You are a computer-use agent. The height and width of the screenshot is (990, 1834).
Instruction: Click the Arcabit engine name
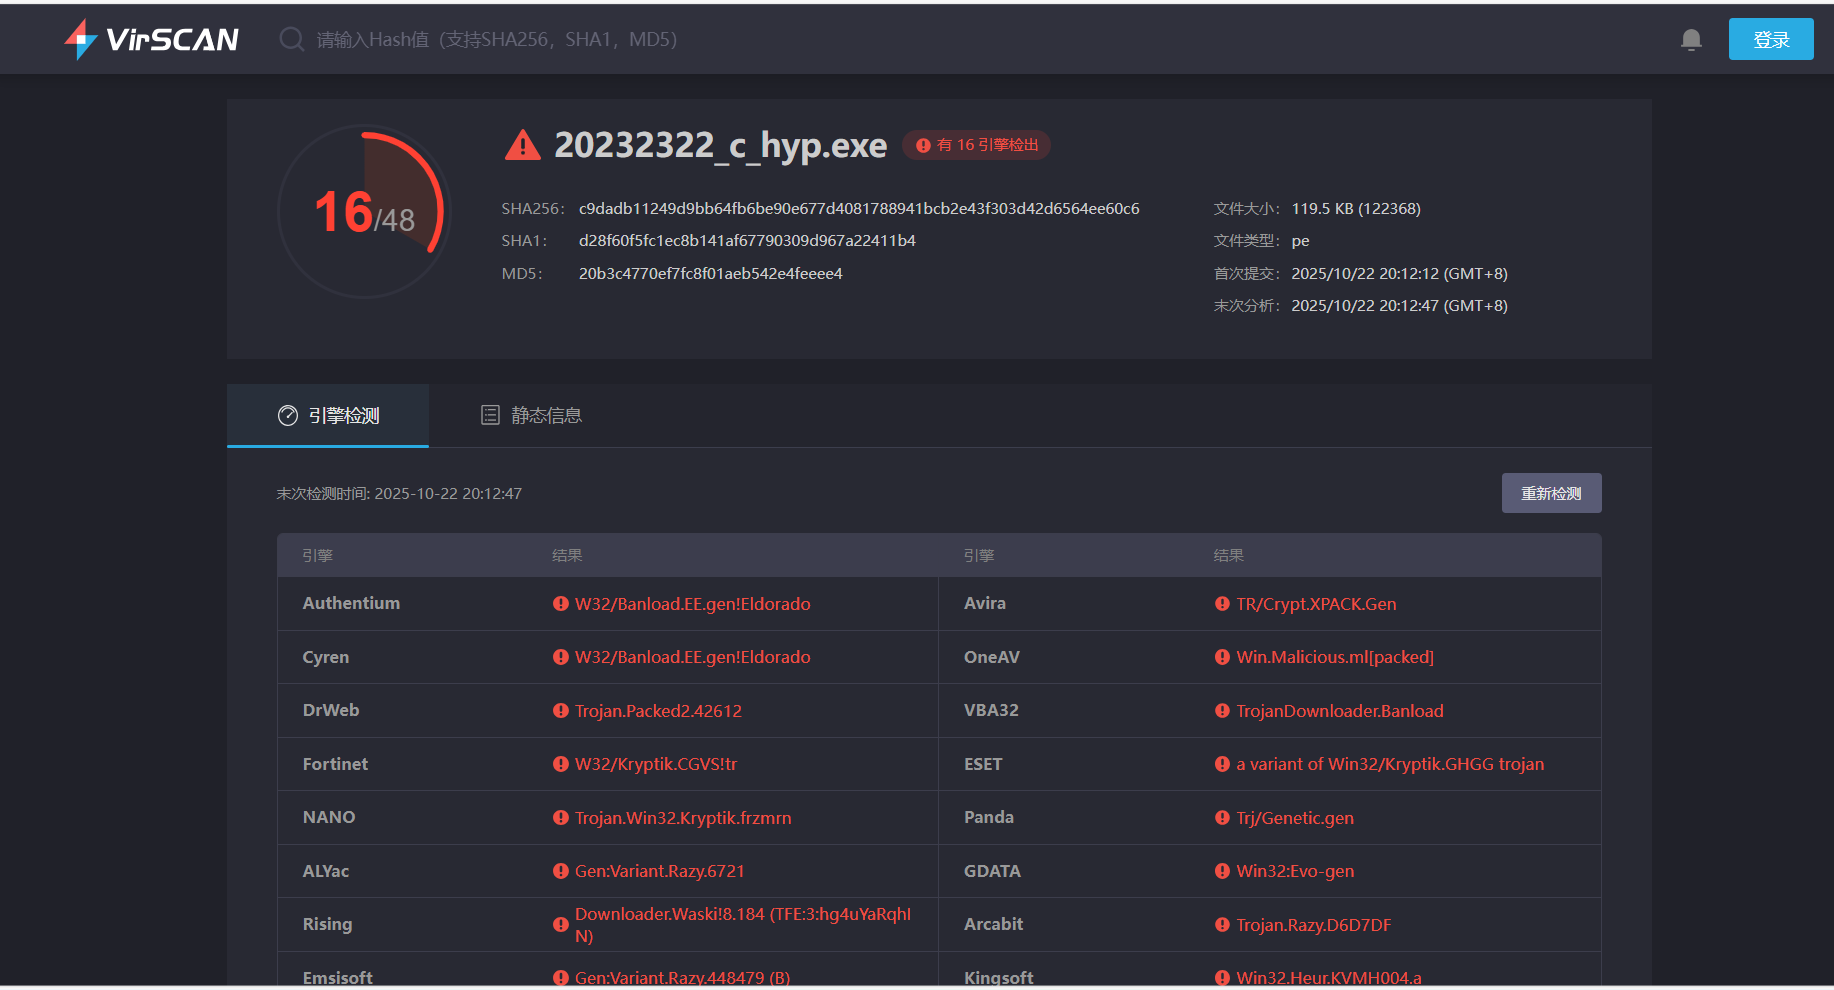993,925
